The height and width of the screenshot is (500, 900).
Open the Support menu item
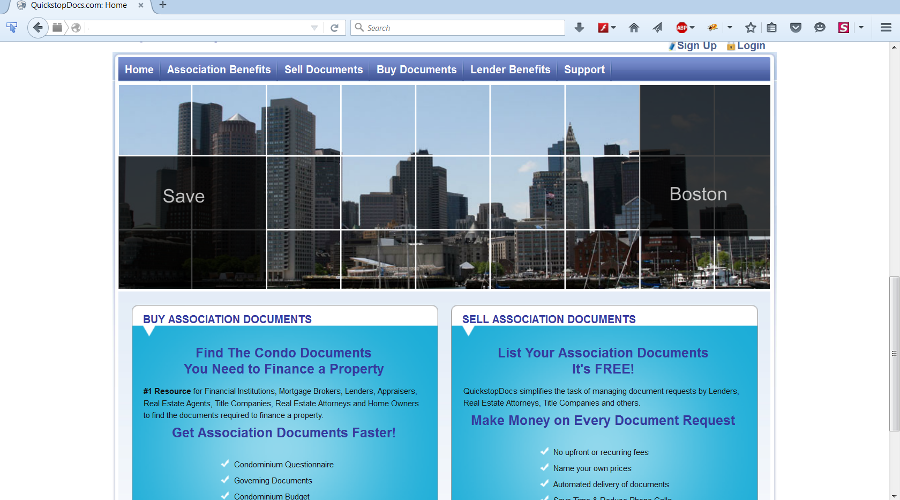pos(584,69)
